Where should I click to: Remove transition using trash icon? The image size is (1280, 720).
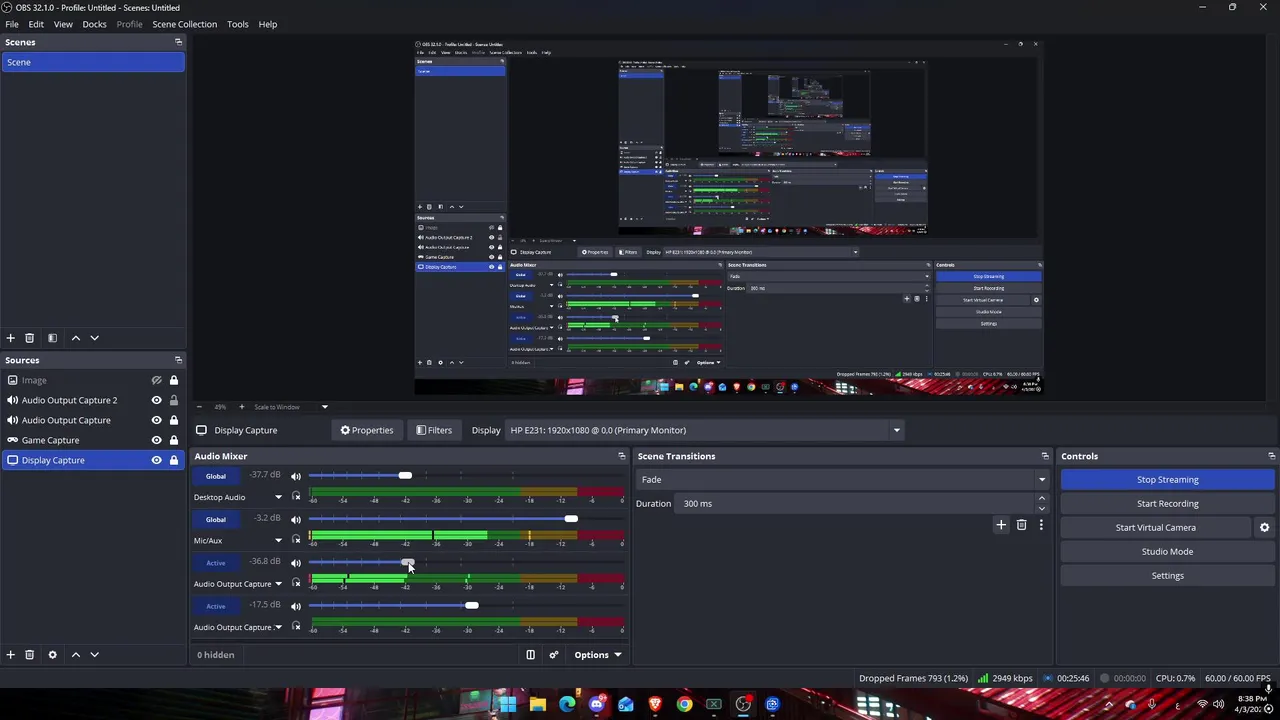pyautogui.click(x=1021, y=525)
